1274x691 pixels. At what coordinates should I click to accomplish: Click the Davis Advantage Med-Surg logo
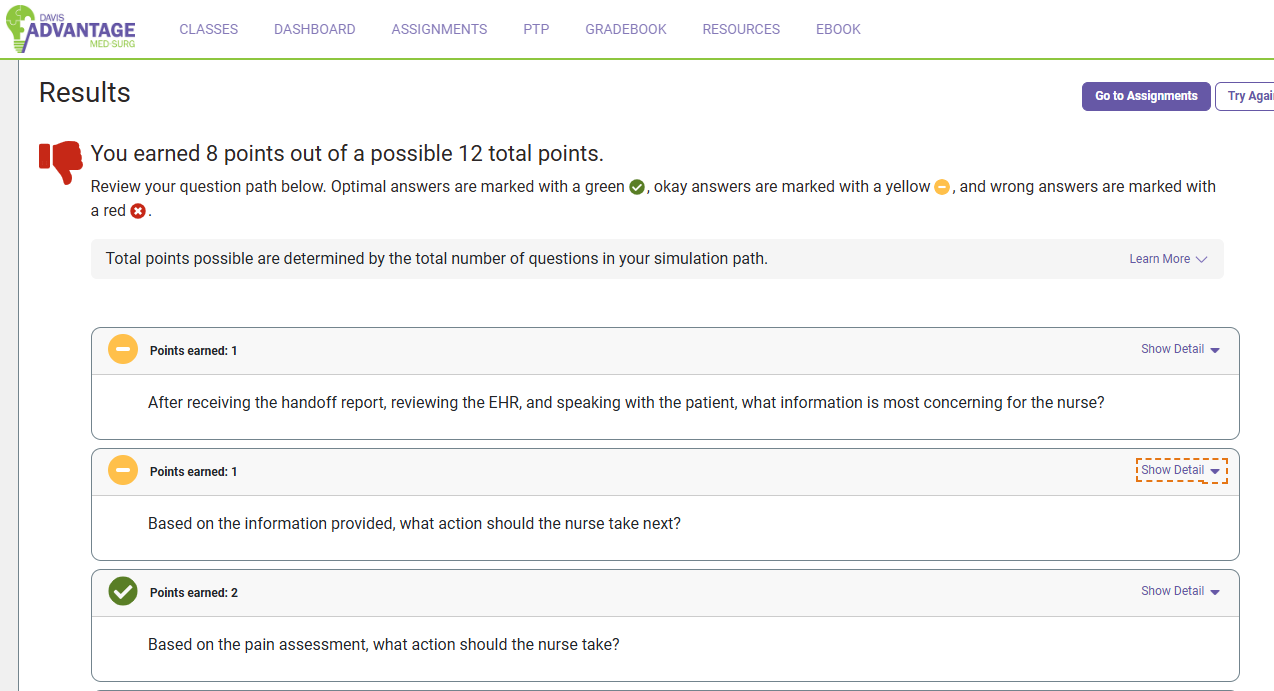70,29
